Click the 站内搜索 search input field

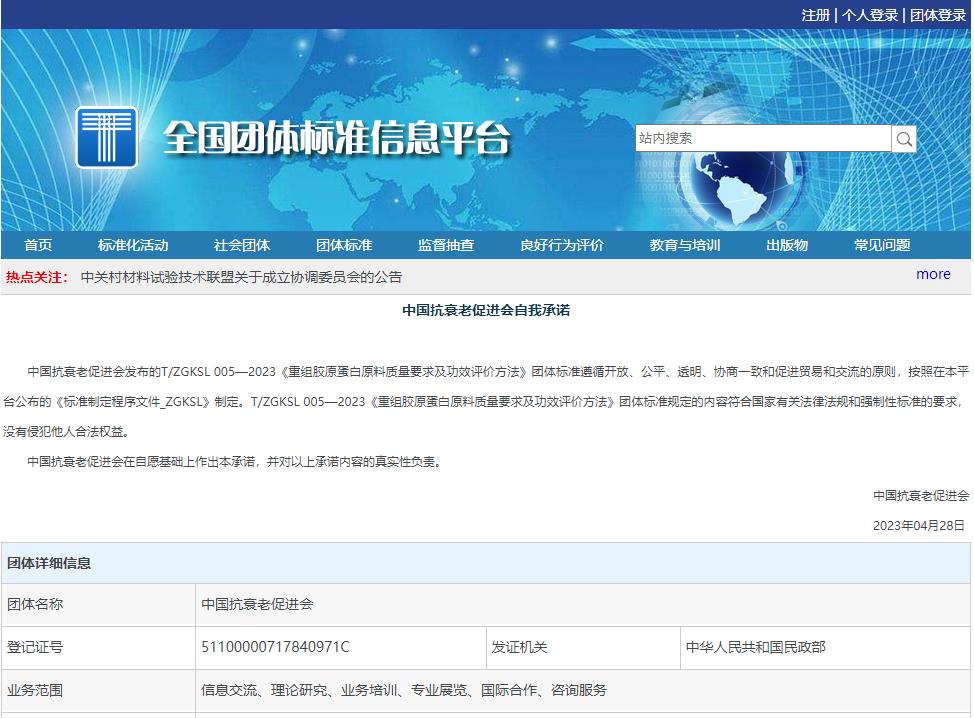(762, 139)
